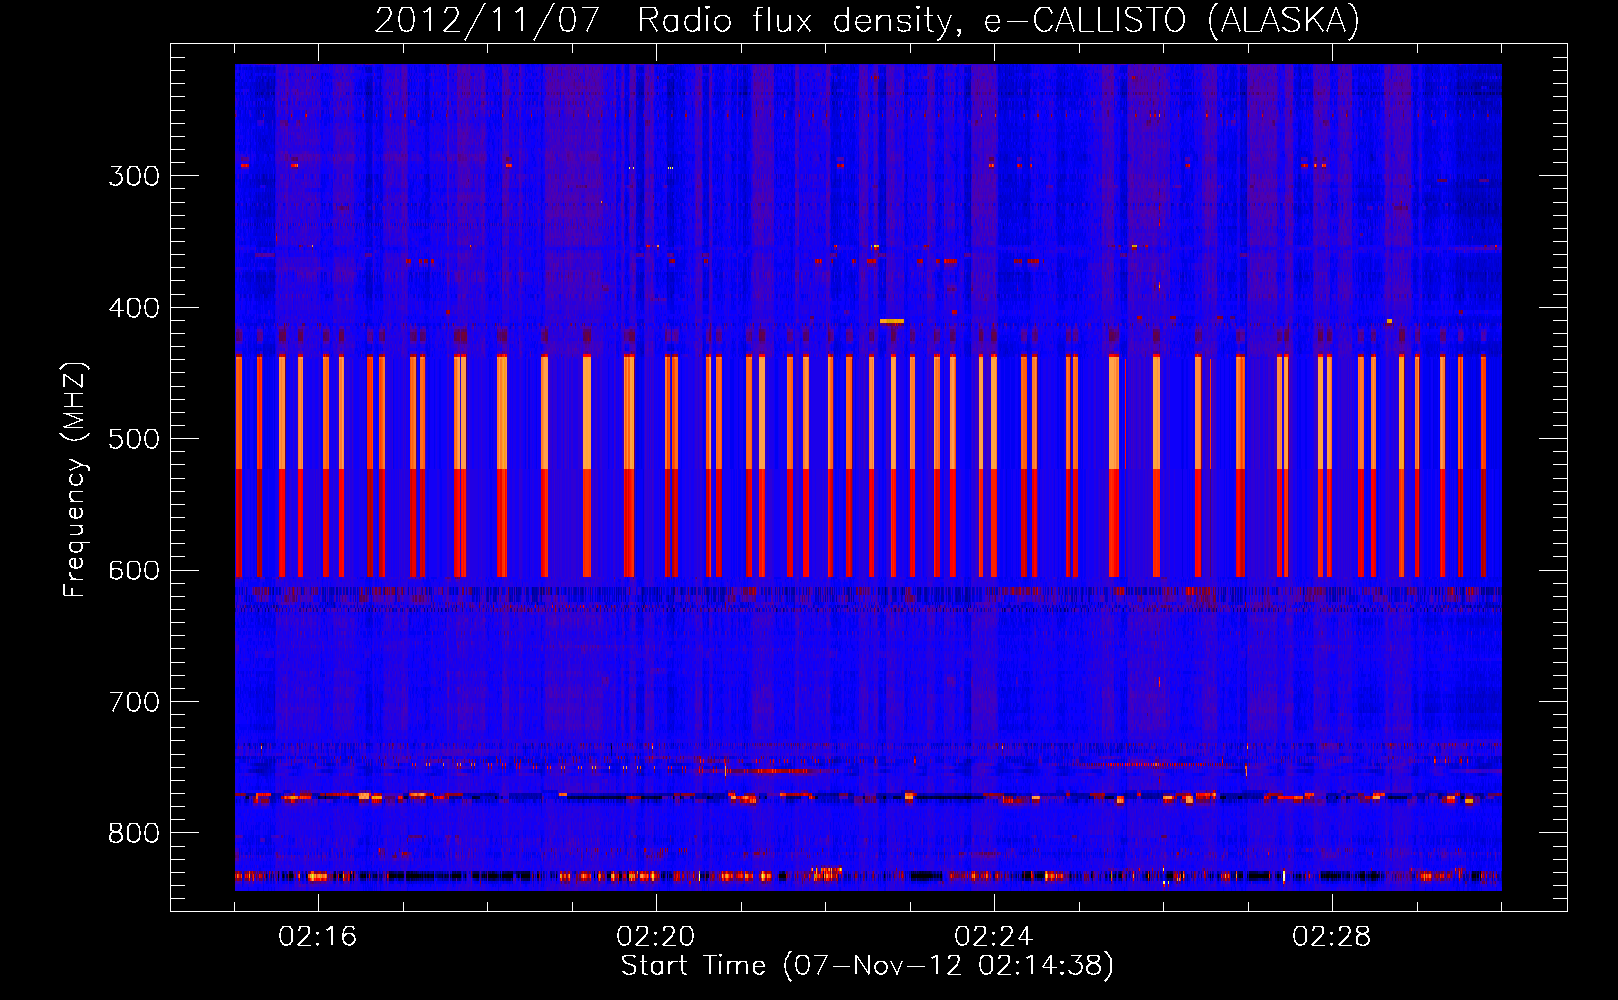Click the 700 frequency tick label
This screenshot has height=1000, width=1618.
[134, 702]
